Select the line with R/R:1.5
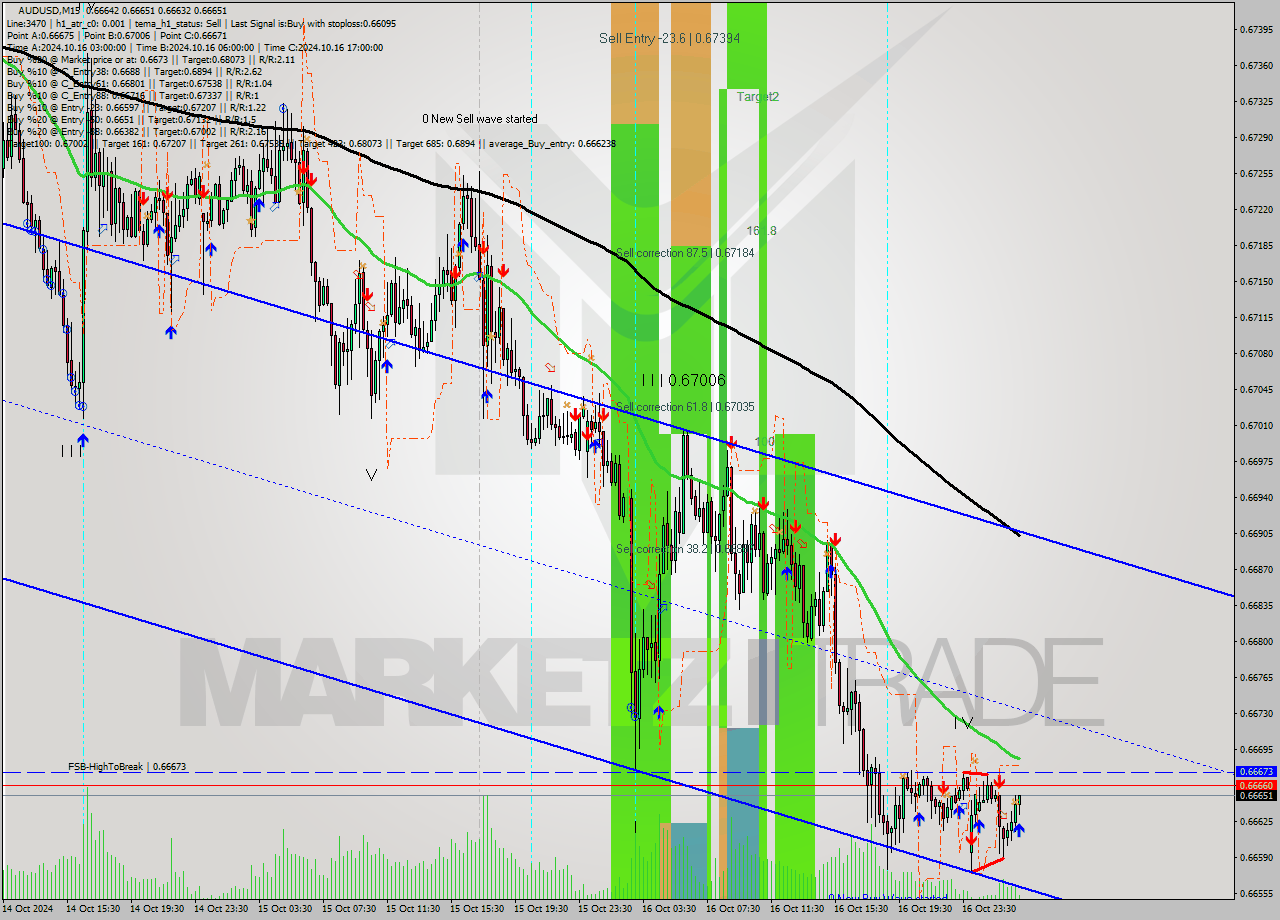This screenshot has width=1280, height=920. tap(131, 119)
